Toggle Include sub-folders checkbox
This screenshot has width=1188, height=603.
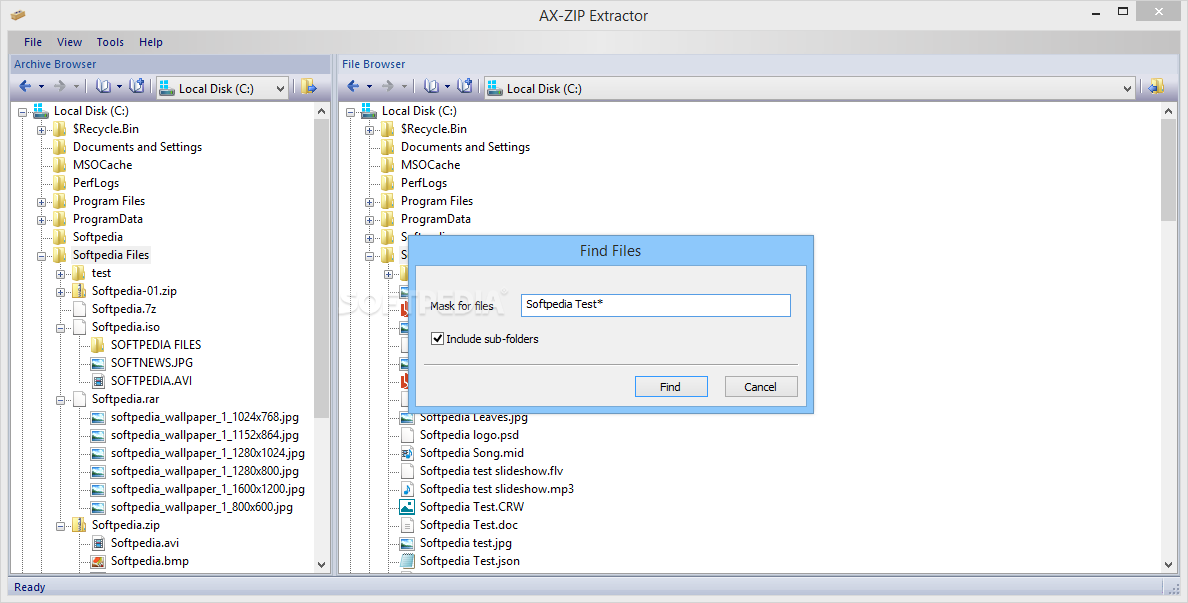coord(437,339)
